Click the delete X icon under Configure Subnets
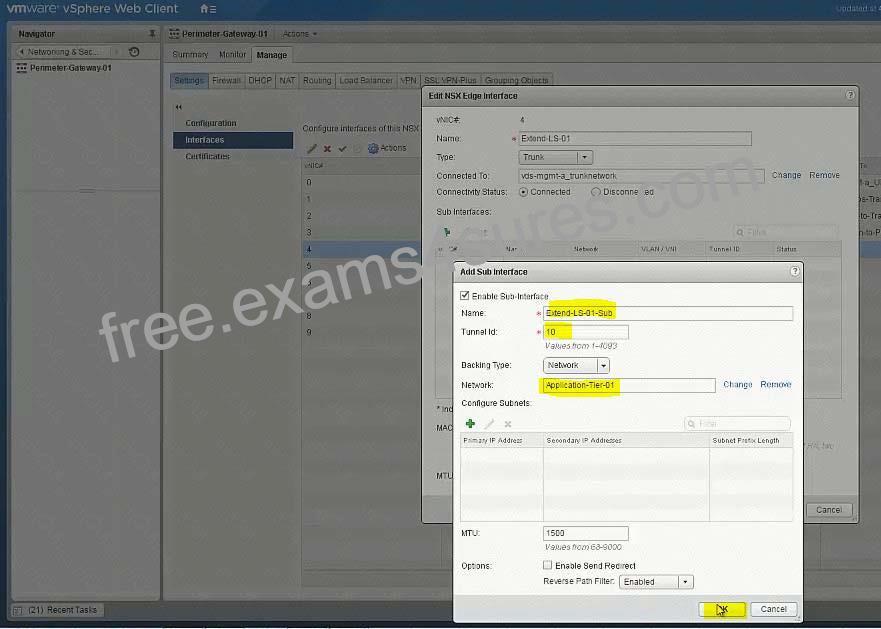This screenshot has height=629, width=881. [x=508, y=424]
